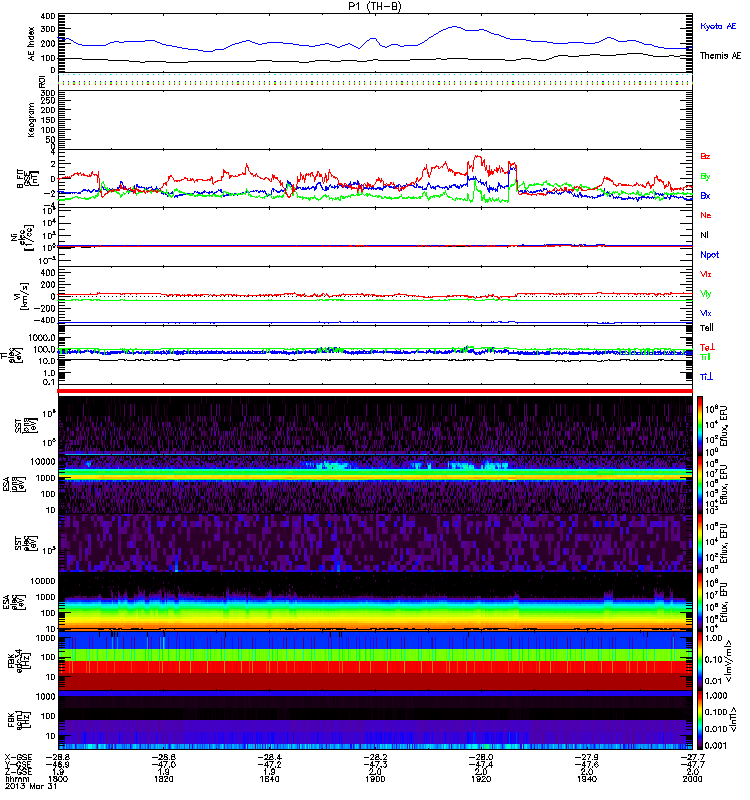Click the red horizontal bar below Ti panel
The width and height of the screenshot is (750, 800).
[x=375, y=391]
